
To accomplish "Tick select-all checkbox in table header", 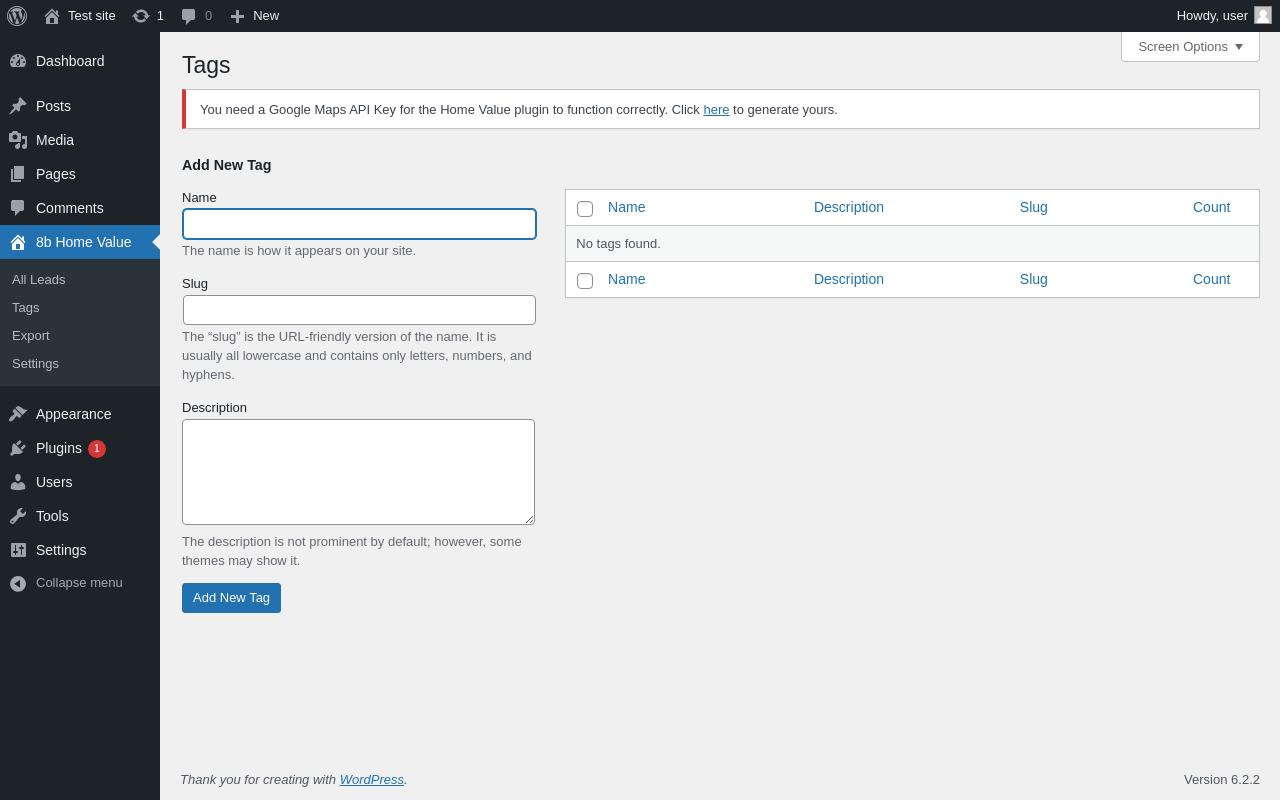I will click(585, 209).
